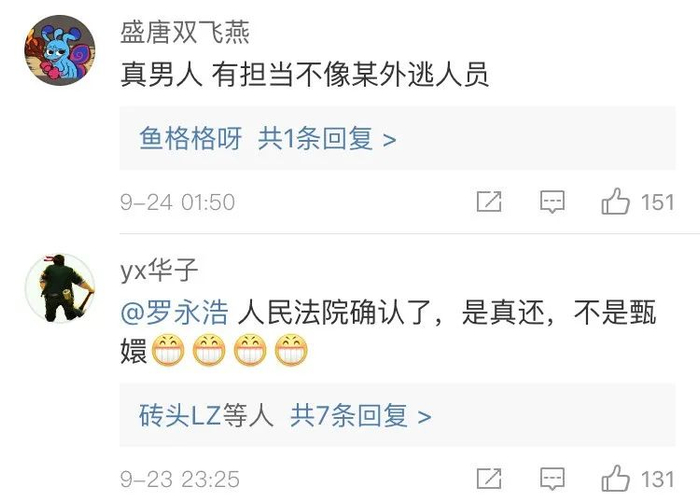The height and width of the screenshot is (501, 700).
Task: Open comment reply icon on 盛唐双飞燕's post
Action: click(x=552, y=201)
